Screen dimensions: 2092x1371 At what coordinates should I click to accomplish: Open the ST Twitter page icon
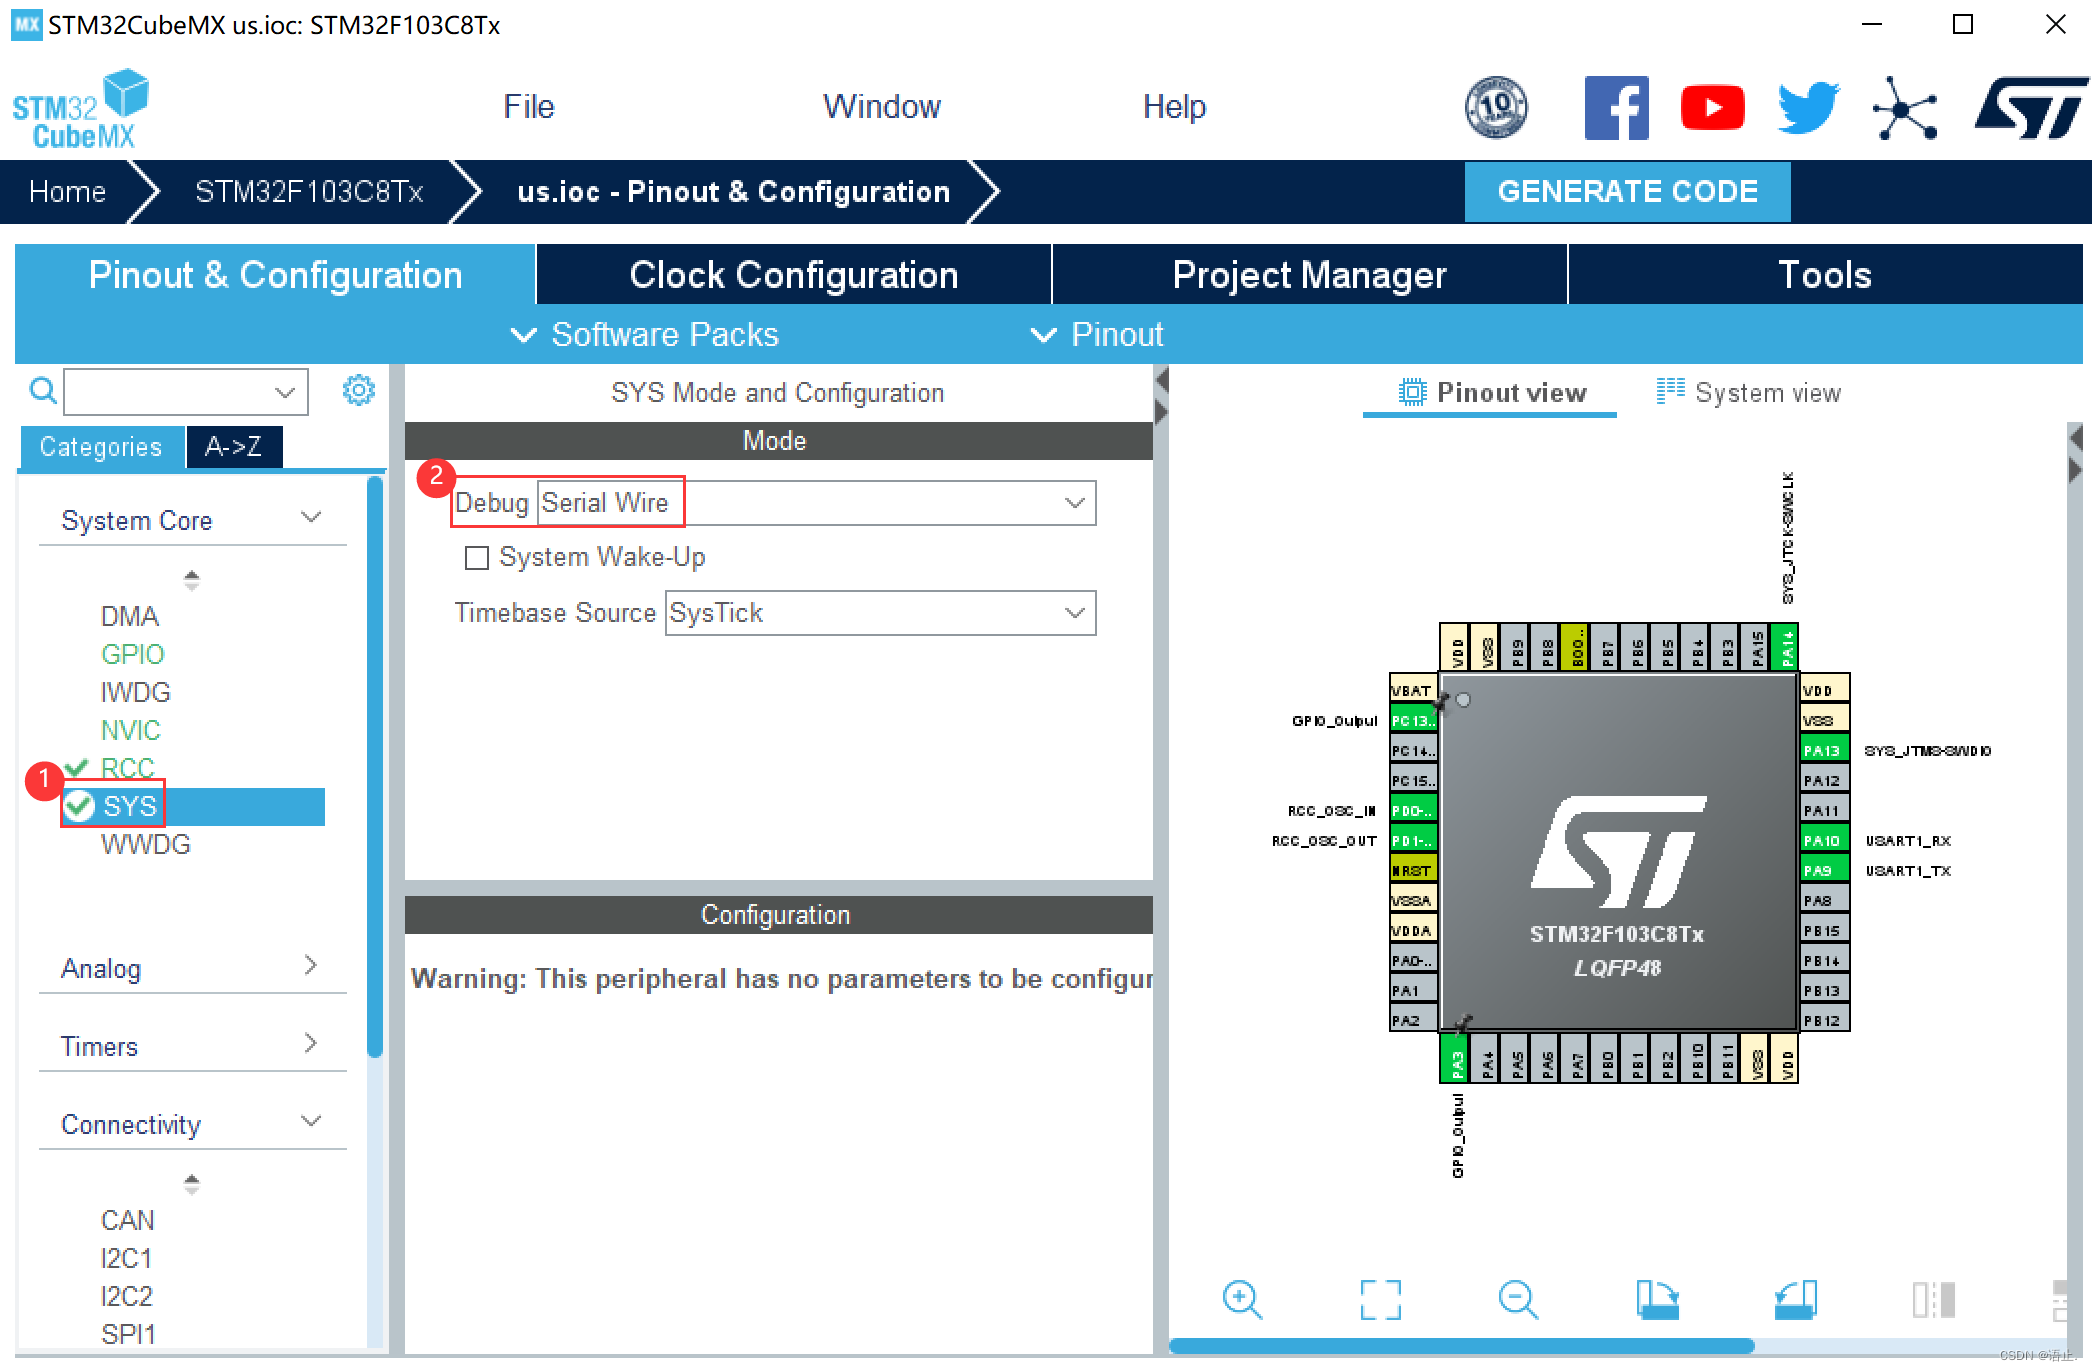(1807, 107)
